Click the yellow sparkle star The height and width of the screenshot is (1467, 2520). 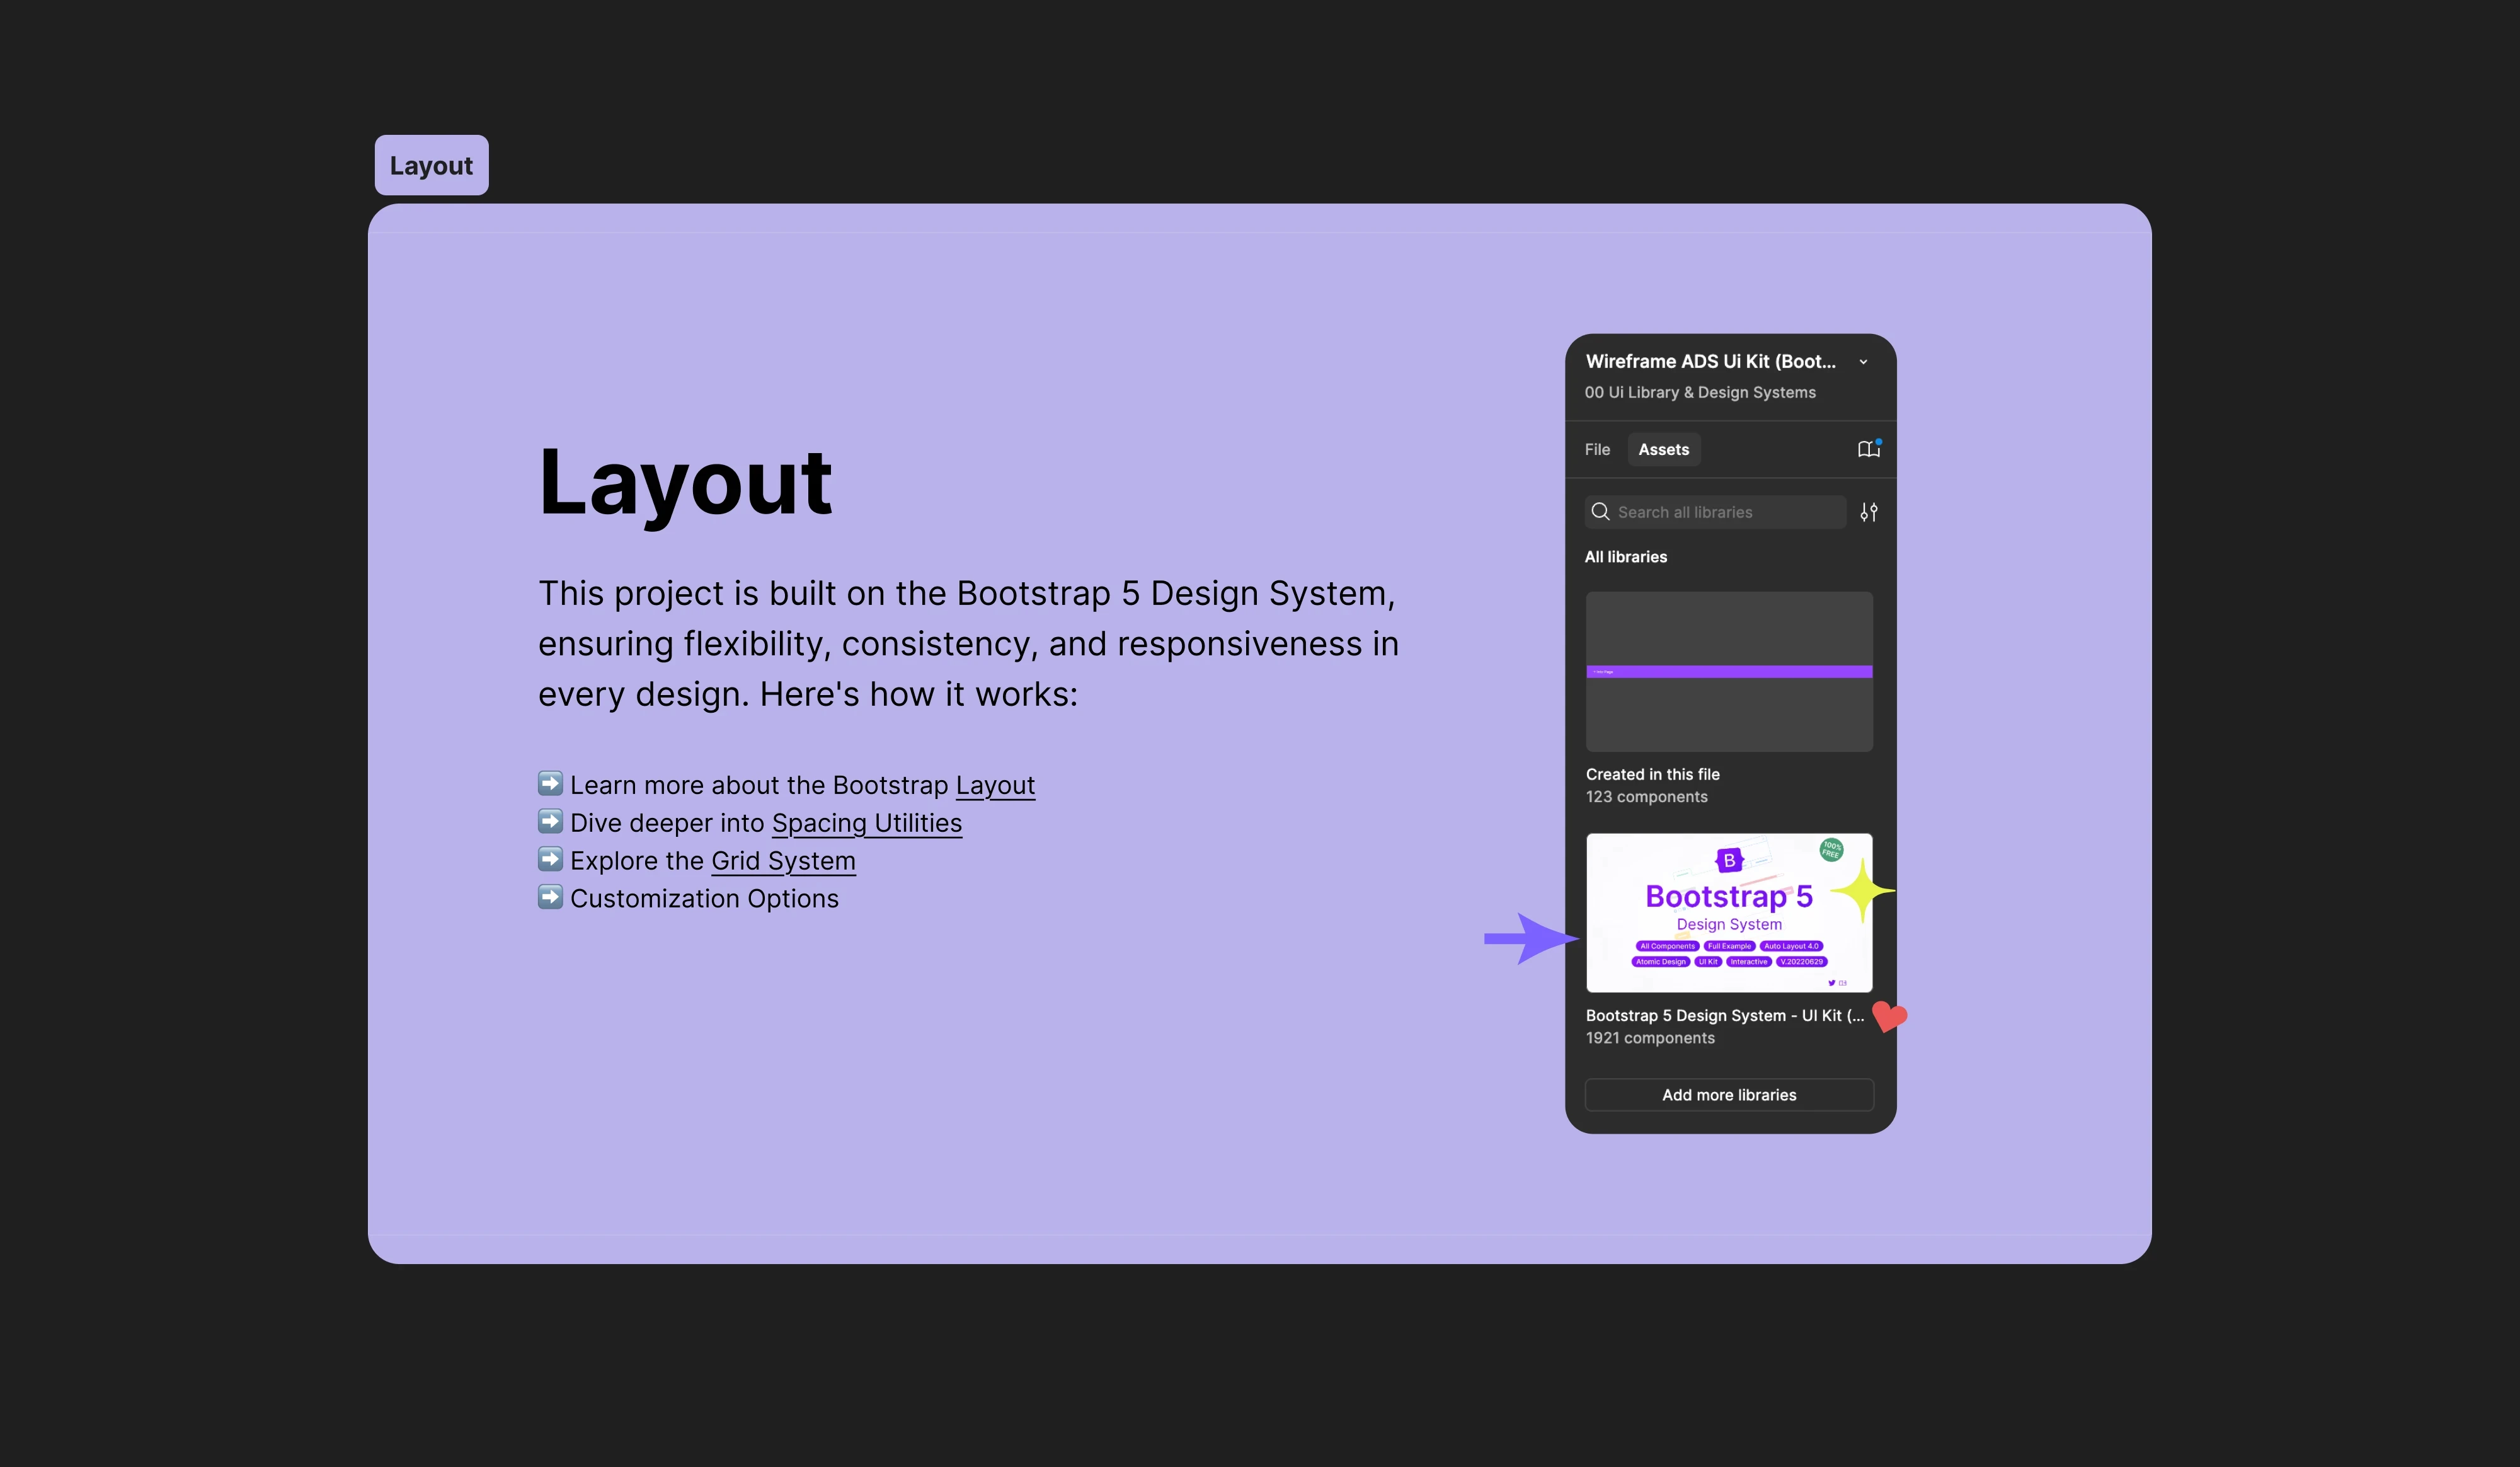[x=1862, y=889]
